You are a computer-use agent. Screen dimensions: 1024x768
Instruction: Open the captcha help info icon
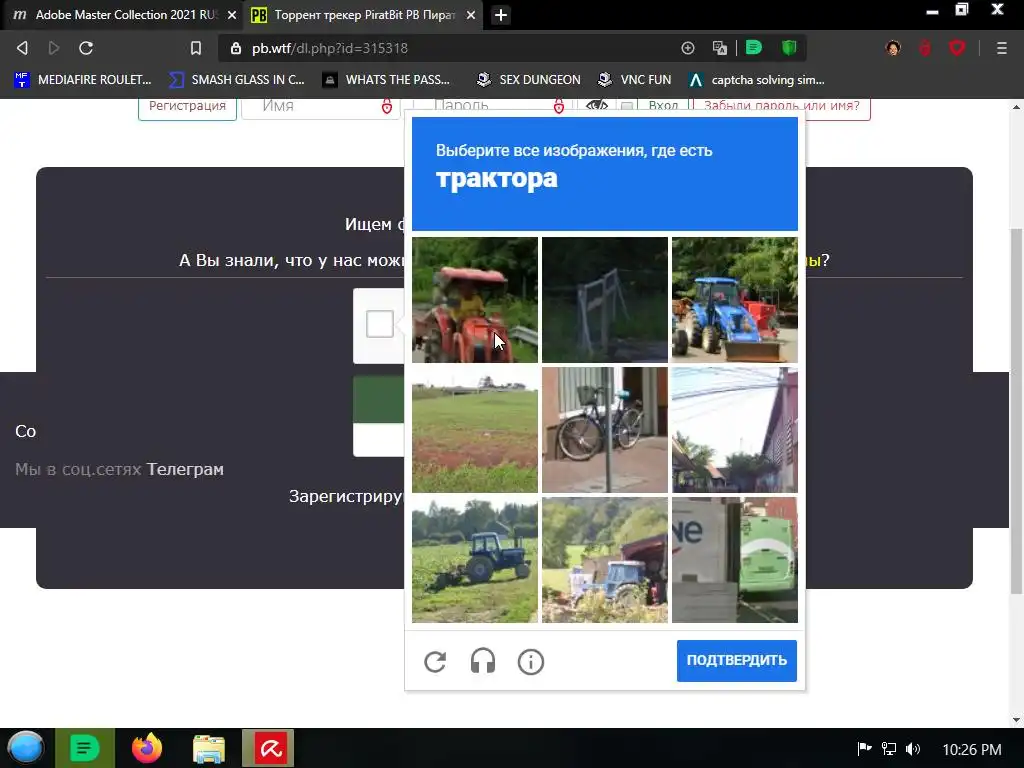[x=530, y=662]
